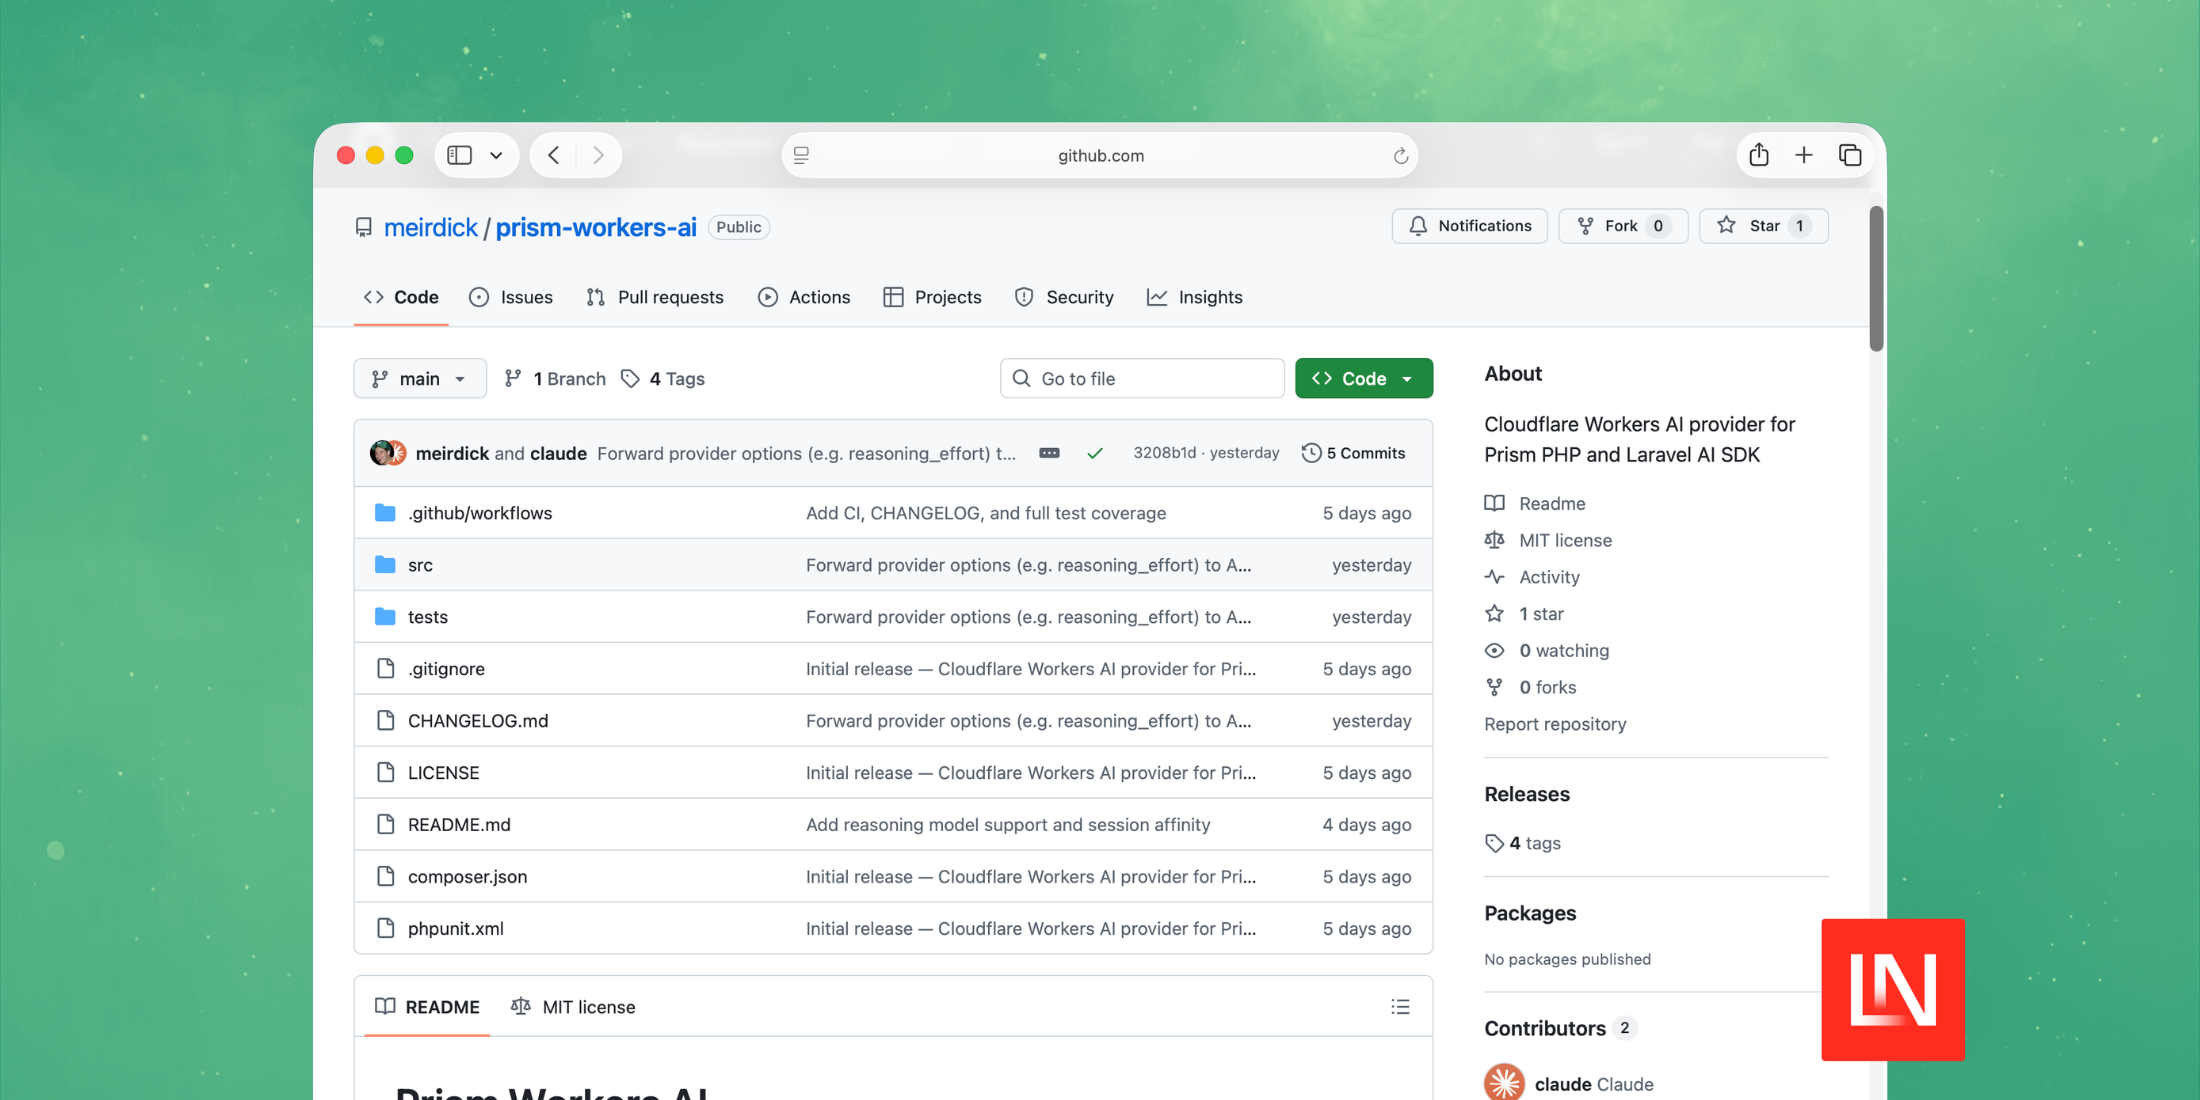Click the Report repository link
Screen dimensions: 2200x1100
1554,724
